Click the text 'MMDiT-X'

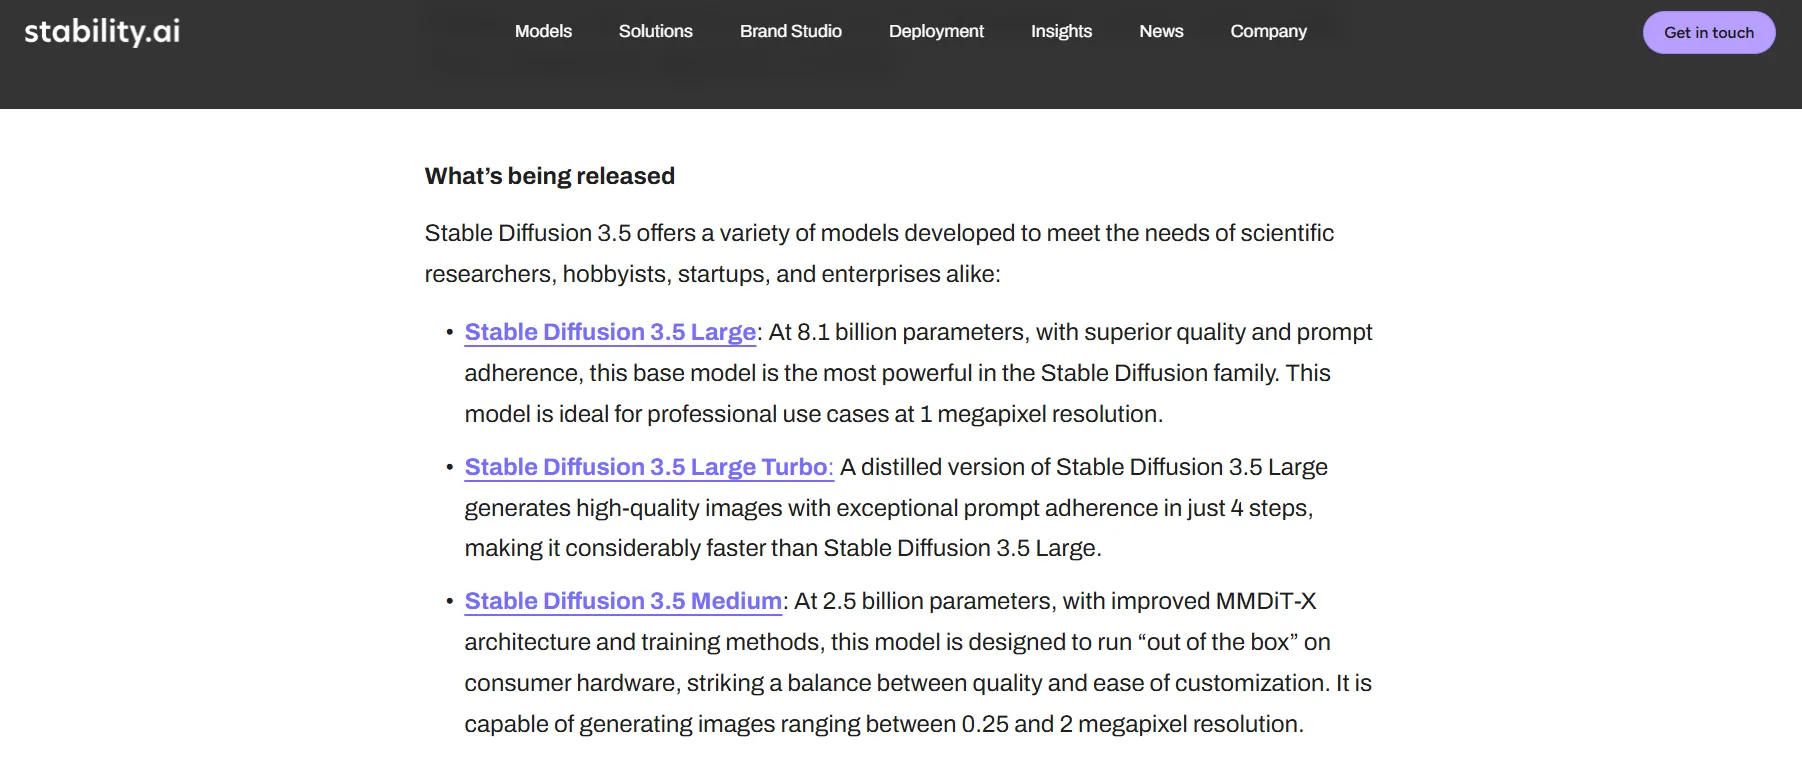coord(1265,601)
